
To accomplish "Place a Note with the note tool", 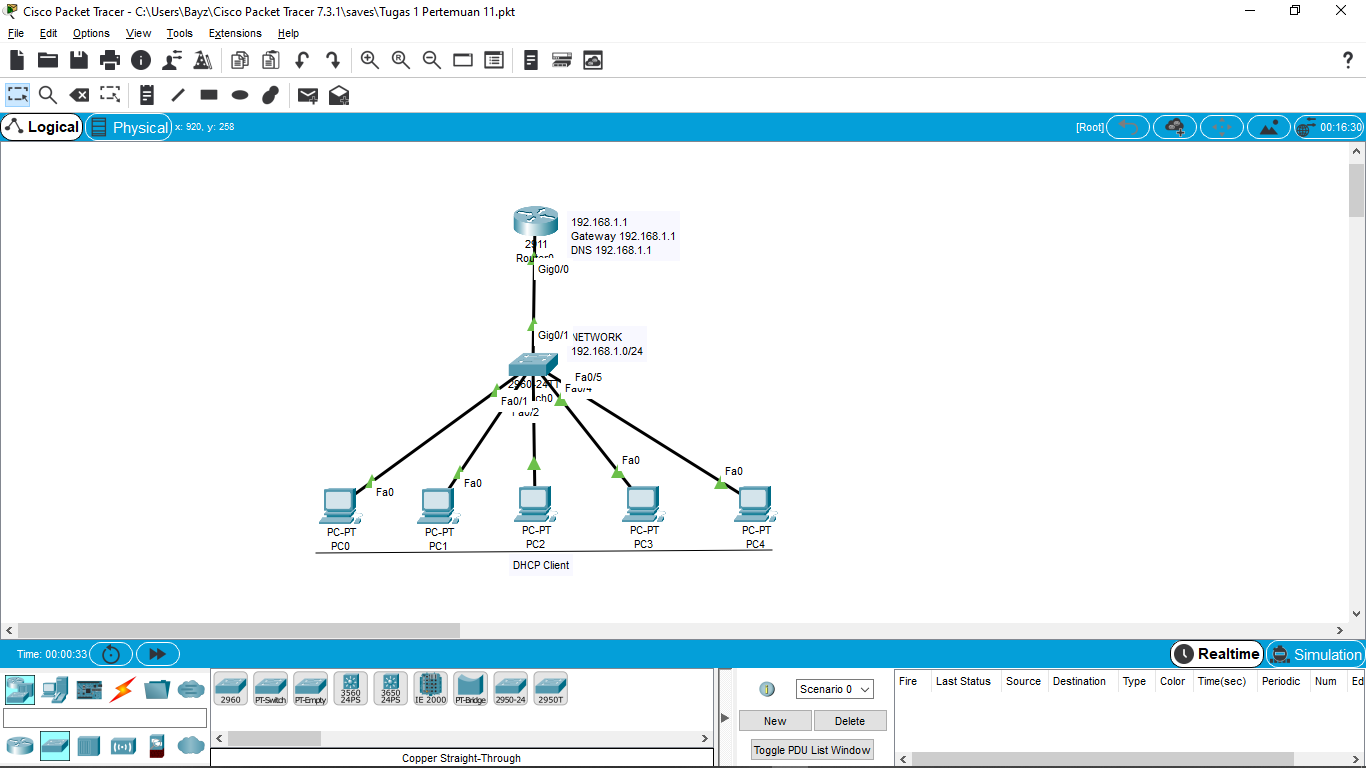I will 147,95.
